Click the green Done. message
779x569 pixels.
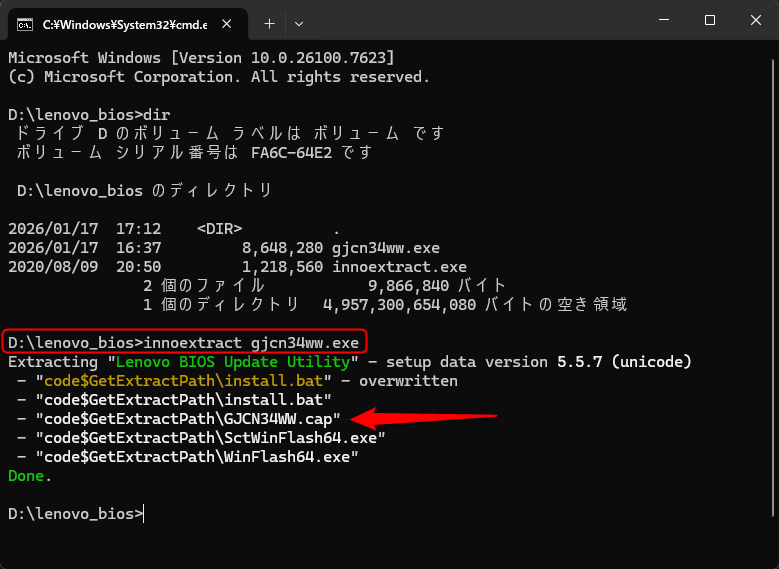(30, 476)
